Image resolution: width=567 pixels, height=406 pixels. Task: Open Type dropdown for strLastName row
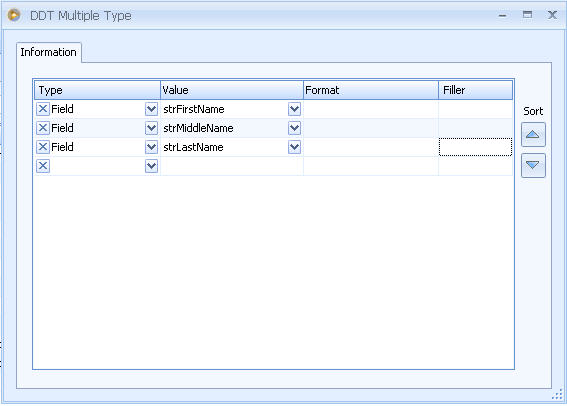151,147
